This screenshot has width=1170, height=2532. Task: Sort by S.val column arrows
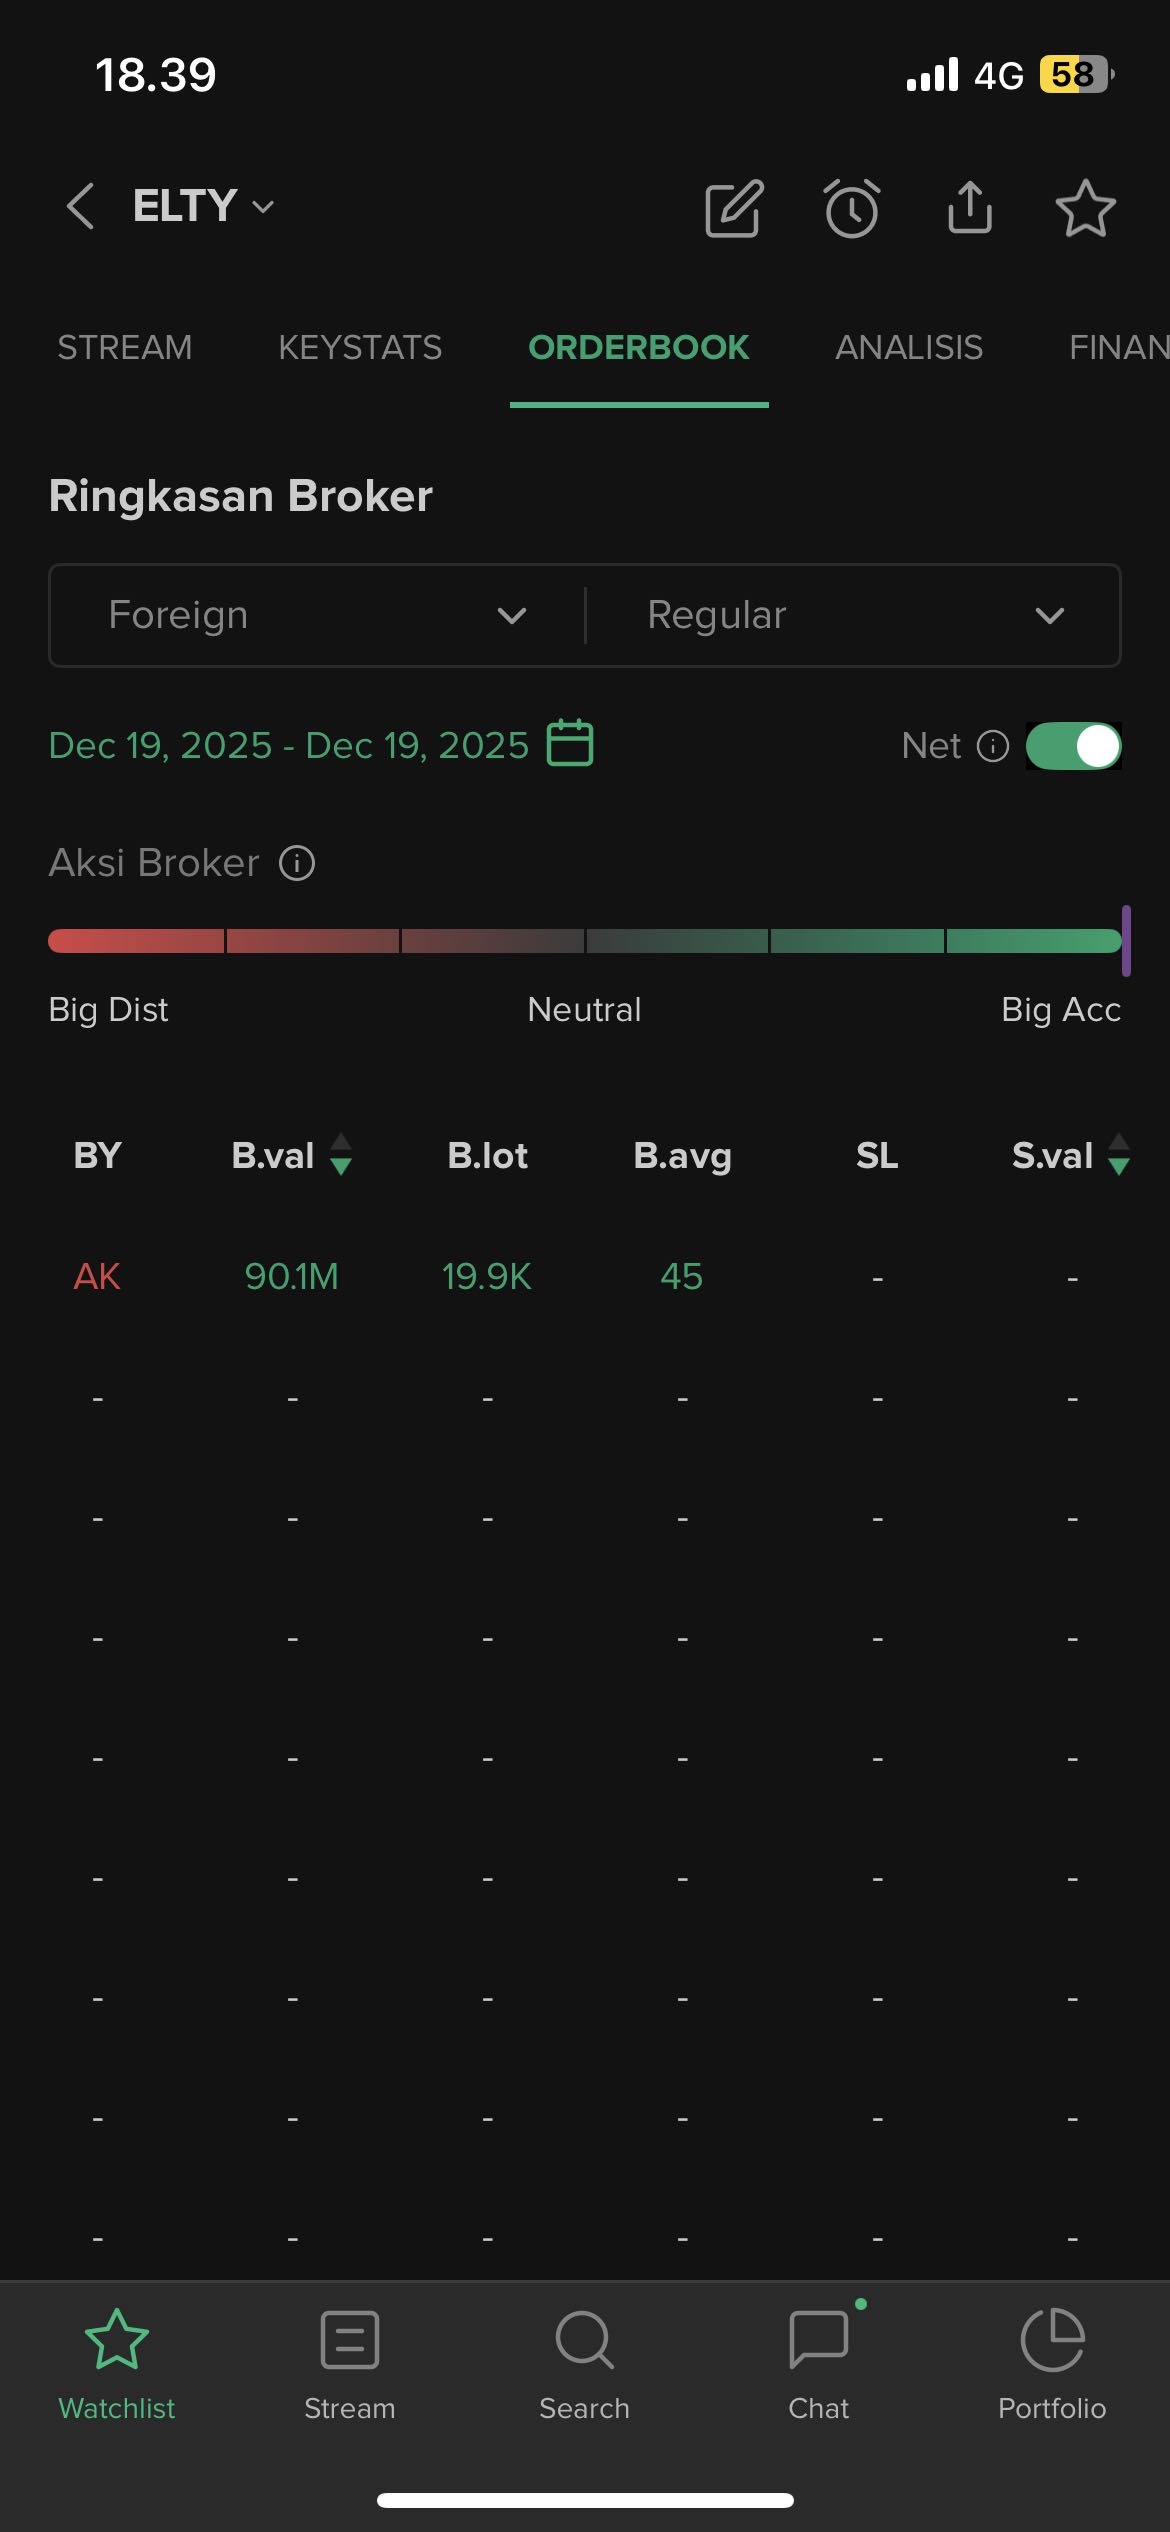pyautogui.click(x=1119, y=1155)
